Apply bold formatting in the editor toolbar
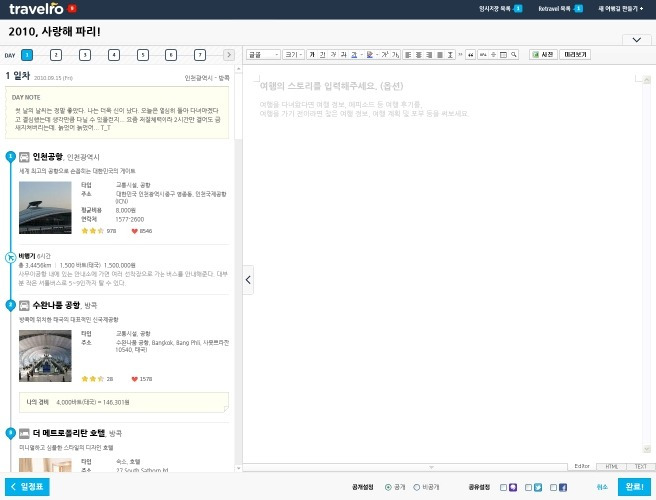 (x=312, y=55)
